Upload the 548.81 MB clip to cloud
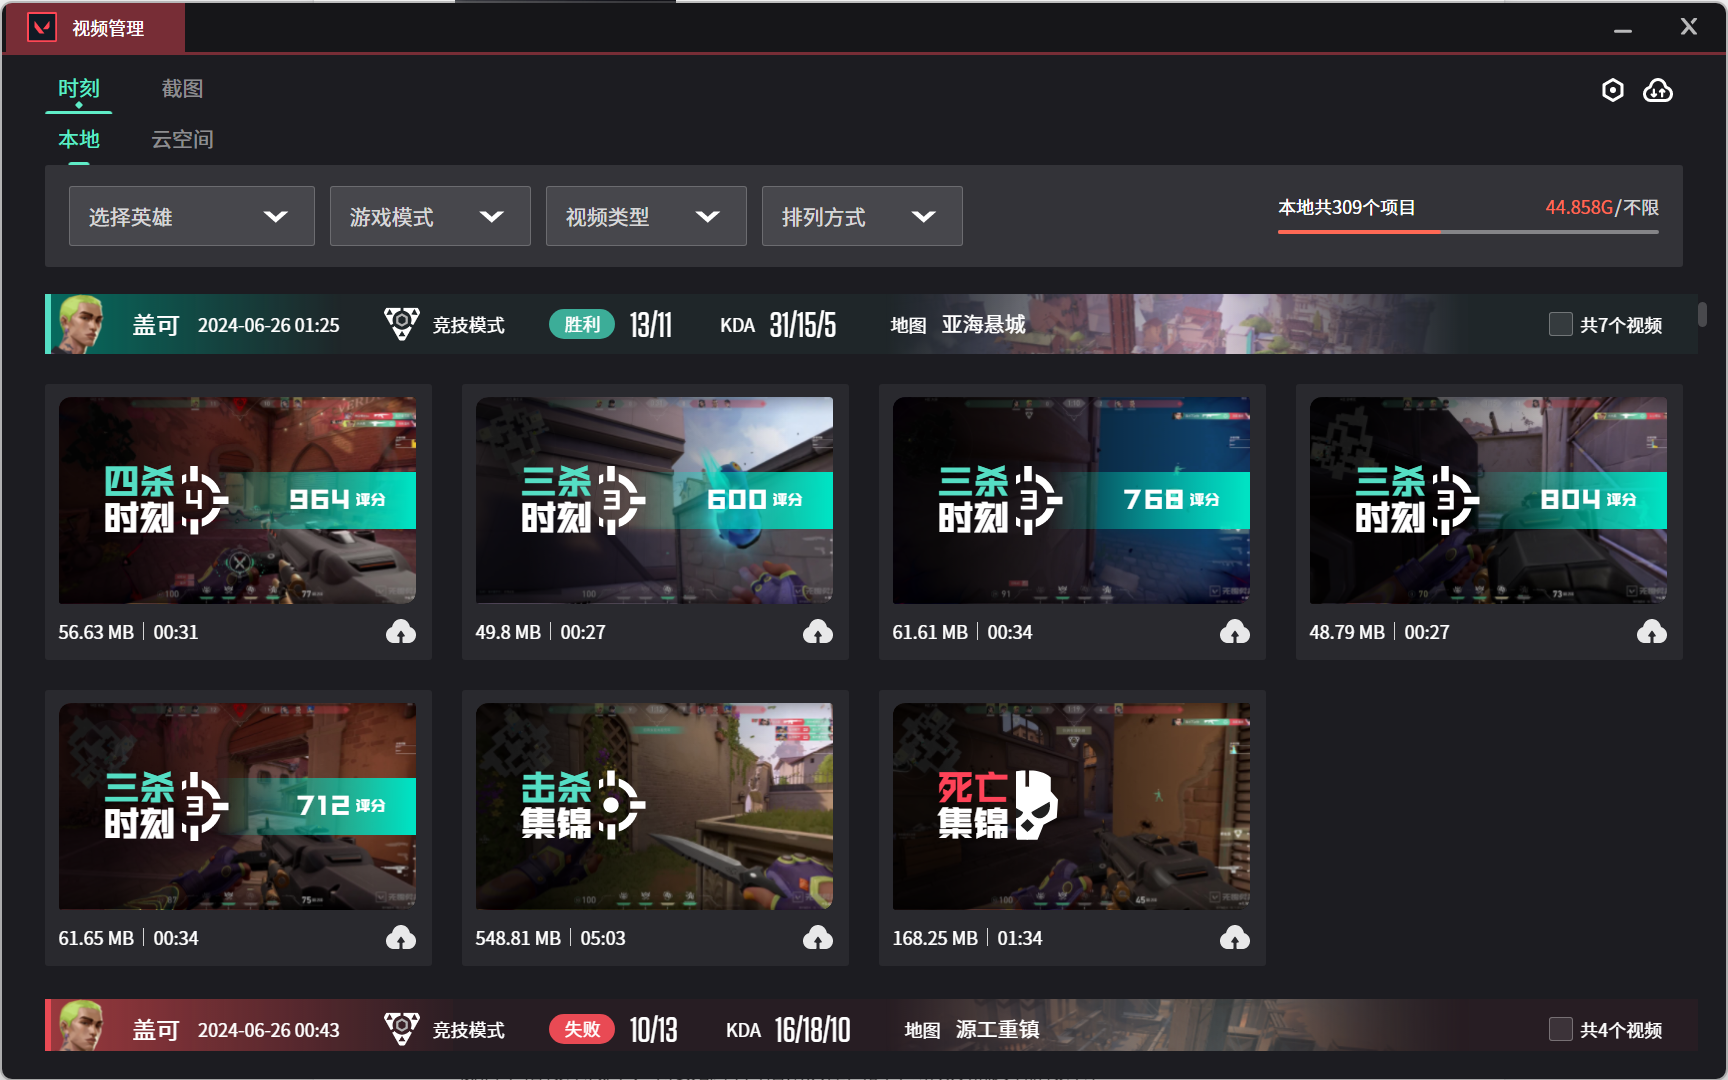The width and height of the screenshot is (1728, 1080). point(818,938)
